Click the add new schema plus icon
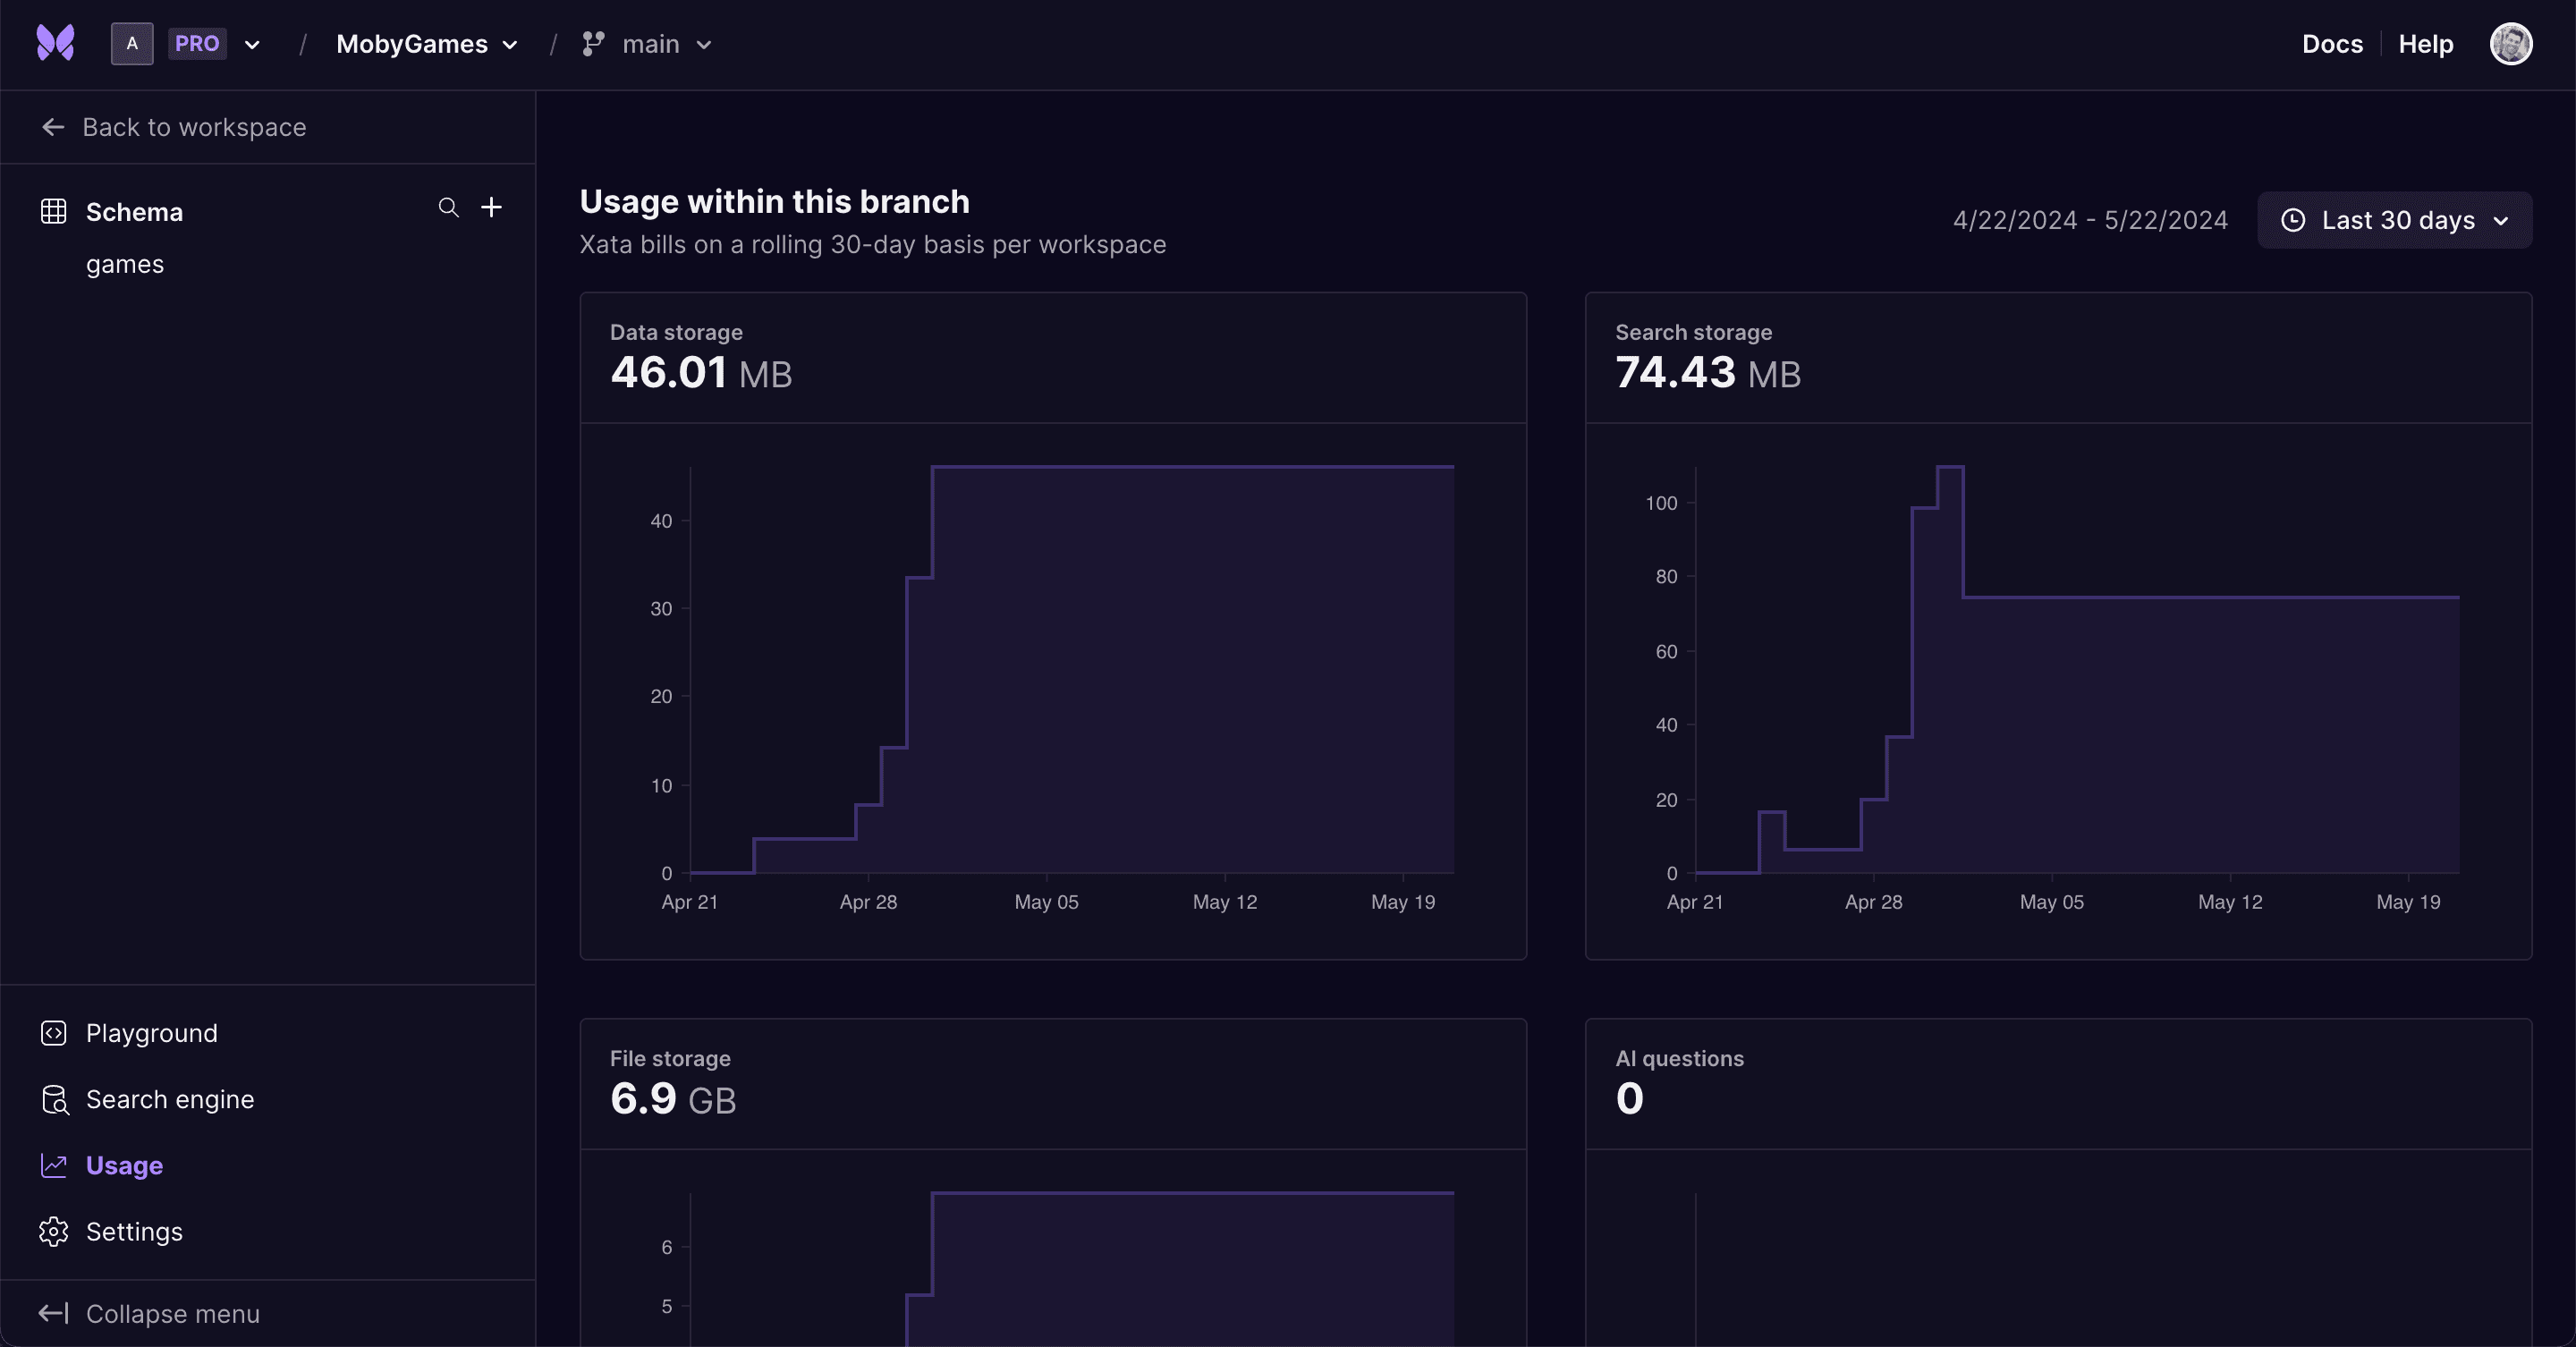 (492, 208)
